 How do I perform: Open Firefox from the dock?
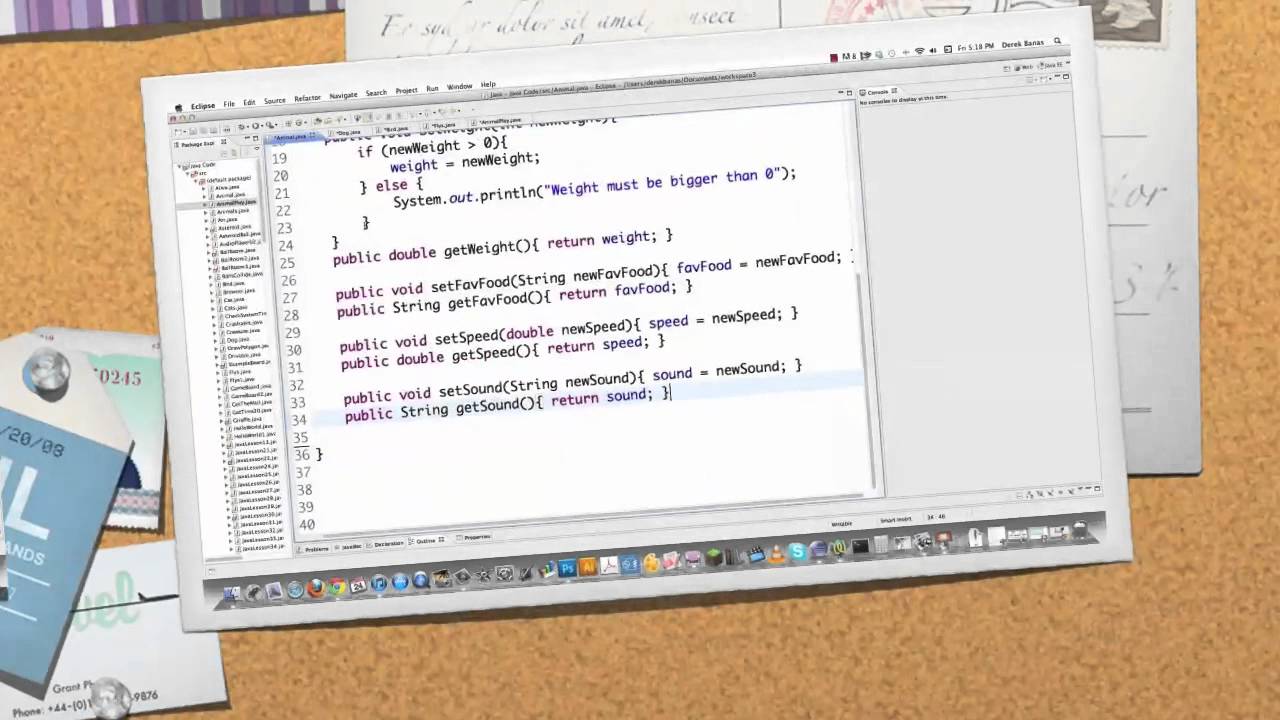coord(316,588)
